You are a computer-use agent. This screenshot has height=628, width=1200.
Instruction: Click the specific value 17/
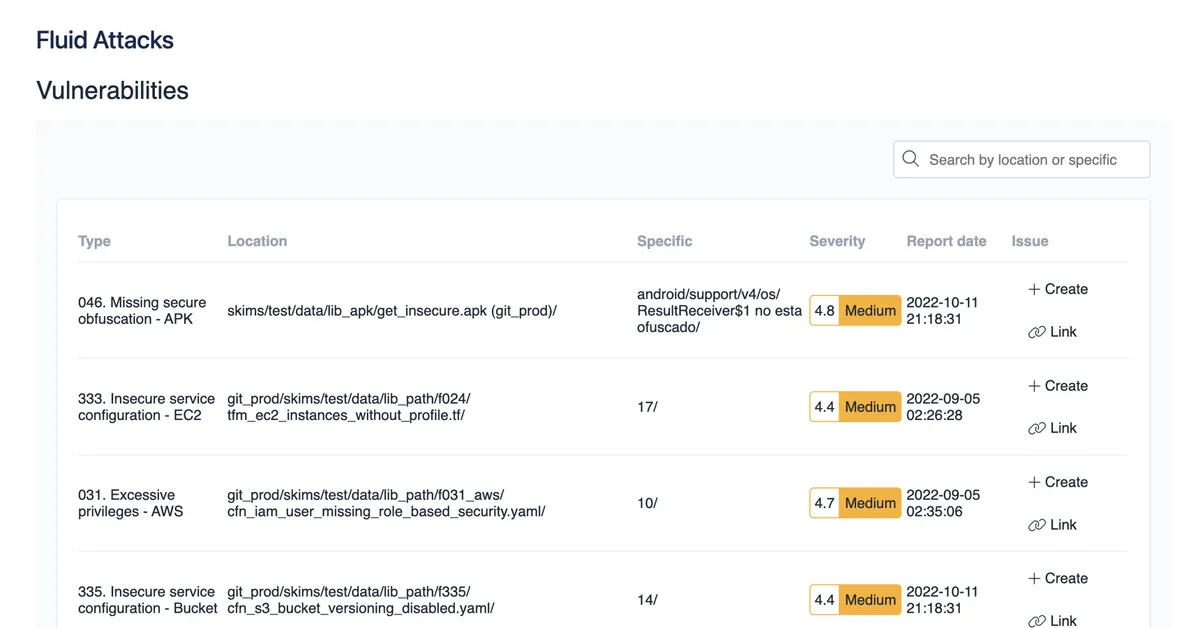[x=647, y=407]
